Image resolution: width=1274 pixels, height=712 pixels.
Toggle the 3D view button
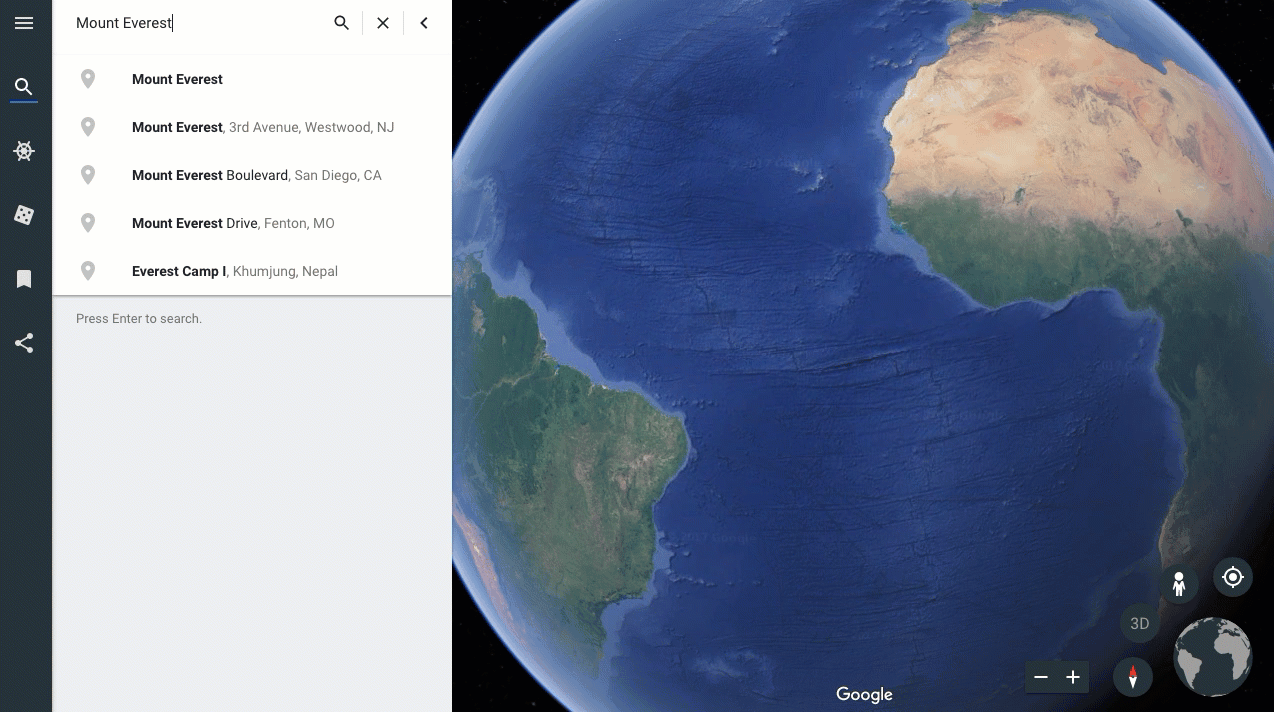click(1139, 624)
